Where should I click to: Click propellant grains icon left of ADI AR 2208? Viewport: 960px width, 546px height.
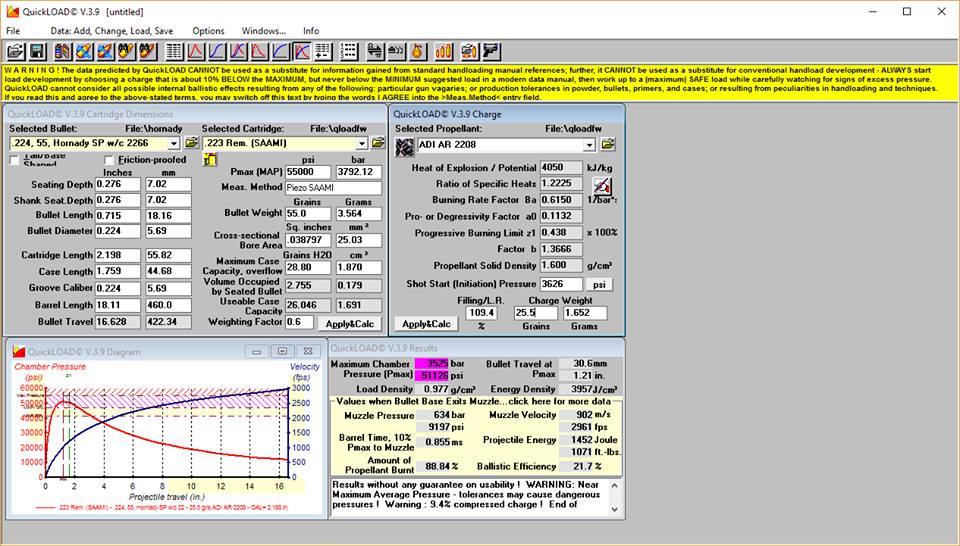(405, 147)
